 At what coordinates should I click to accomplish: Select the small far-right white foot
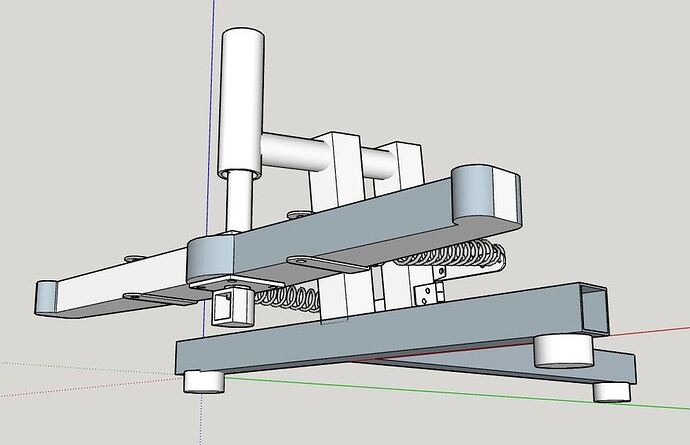click(x=612, y=391)
